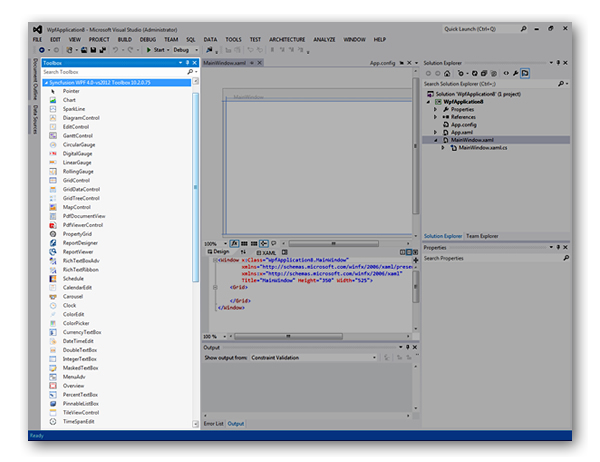The width and height of the screenshot is (600, 462).
Task: Click the swap panes arrows icon
Action: tap(243, 252)
